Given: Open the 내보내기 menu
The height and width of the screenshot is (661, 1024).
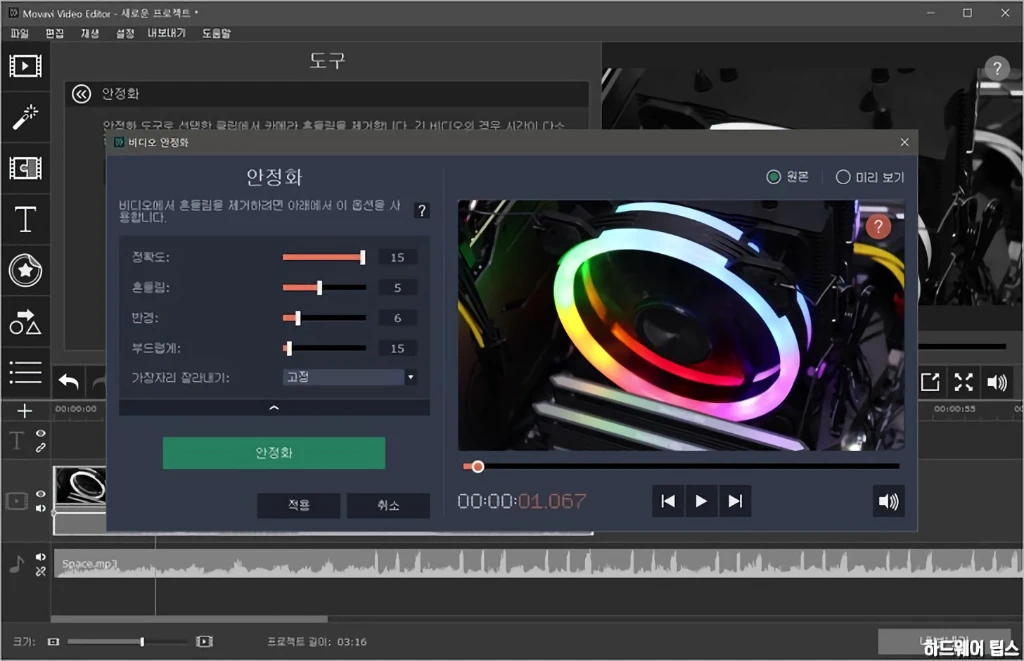Looking at the screenshot, I should (x=166, y=33).
